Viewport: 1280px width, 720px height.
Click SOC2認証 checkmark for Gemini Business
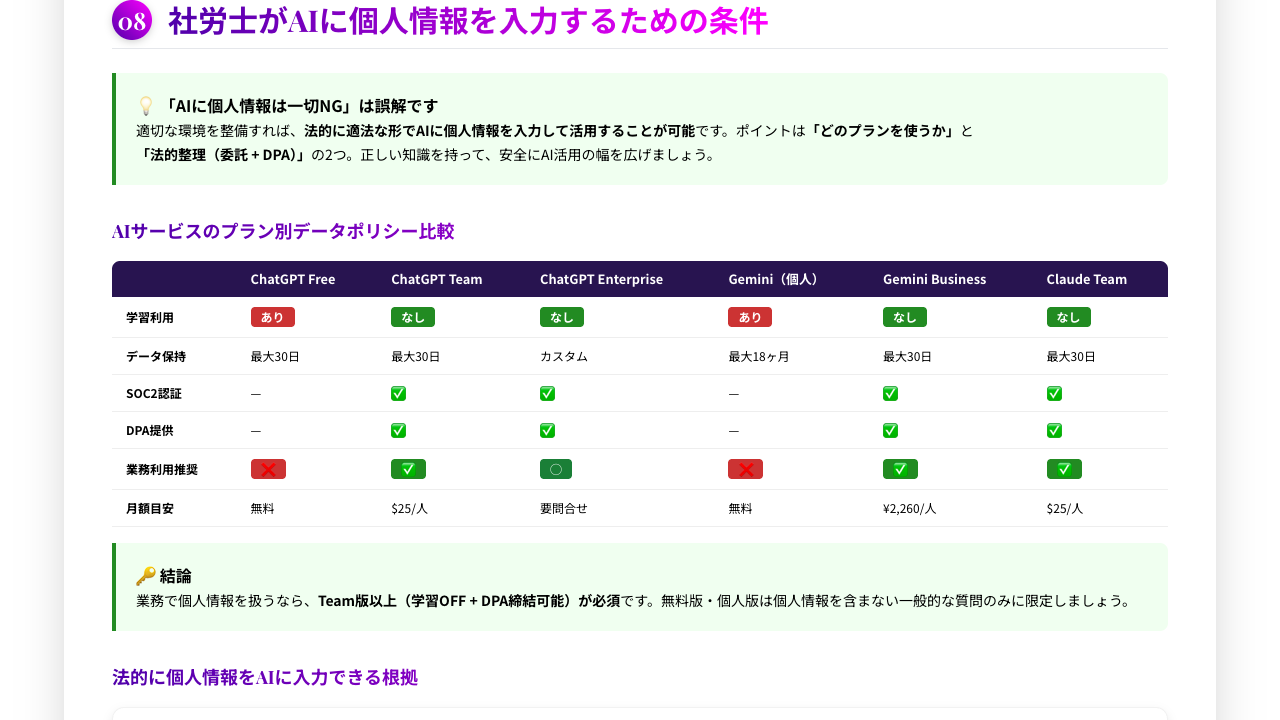pyautogui.click(x=891, y=394)
